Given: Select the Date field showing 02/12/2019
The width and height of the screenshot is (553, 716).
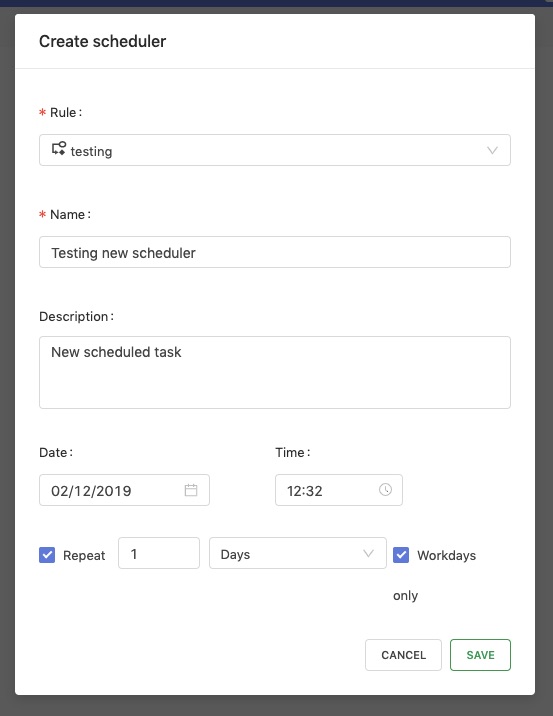Looking at the screenshot, I should [124, 490].
